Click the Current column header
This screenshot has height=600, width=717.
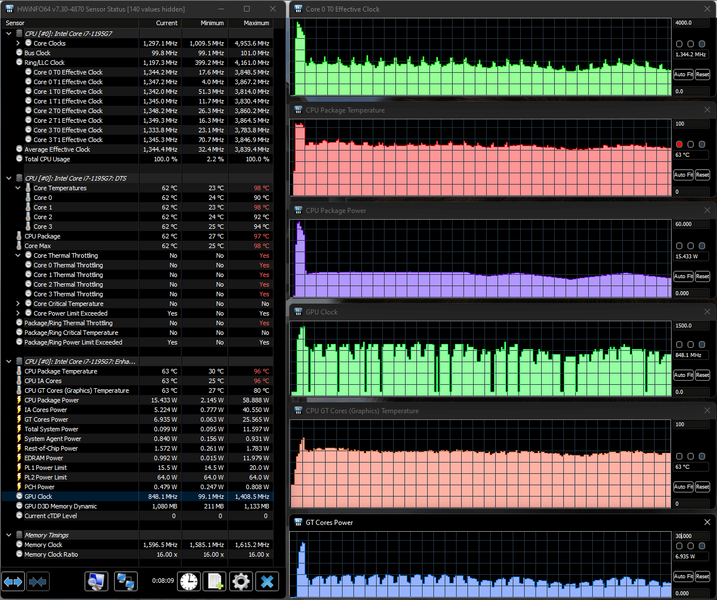161,23
